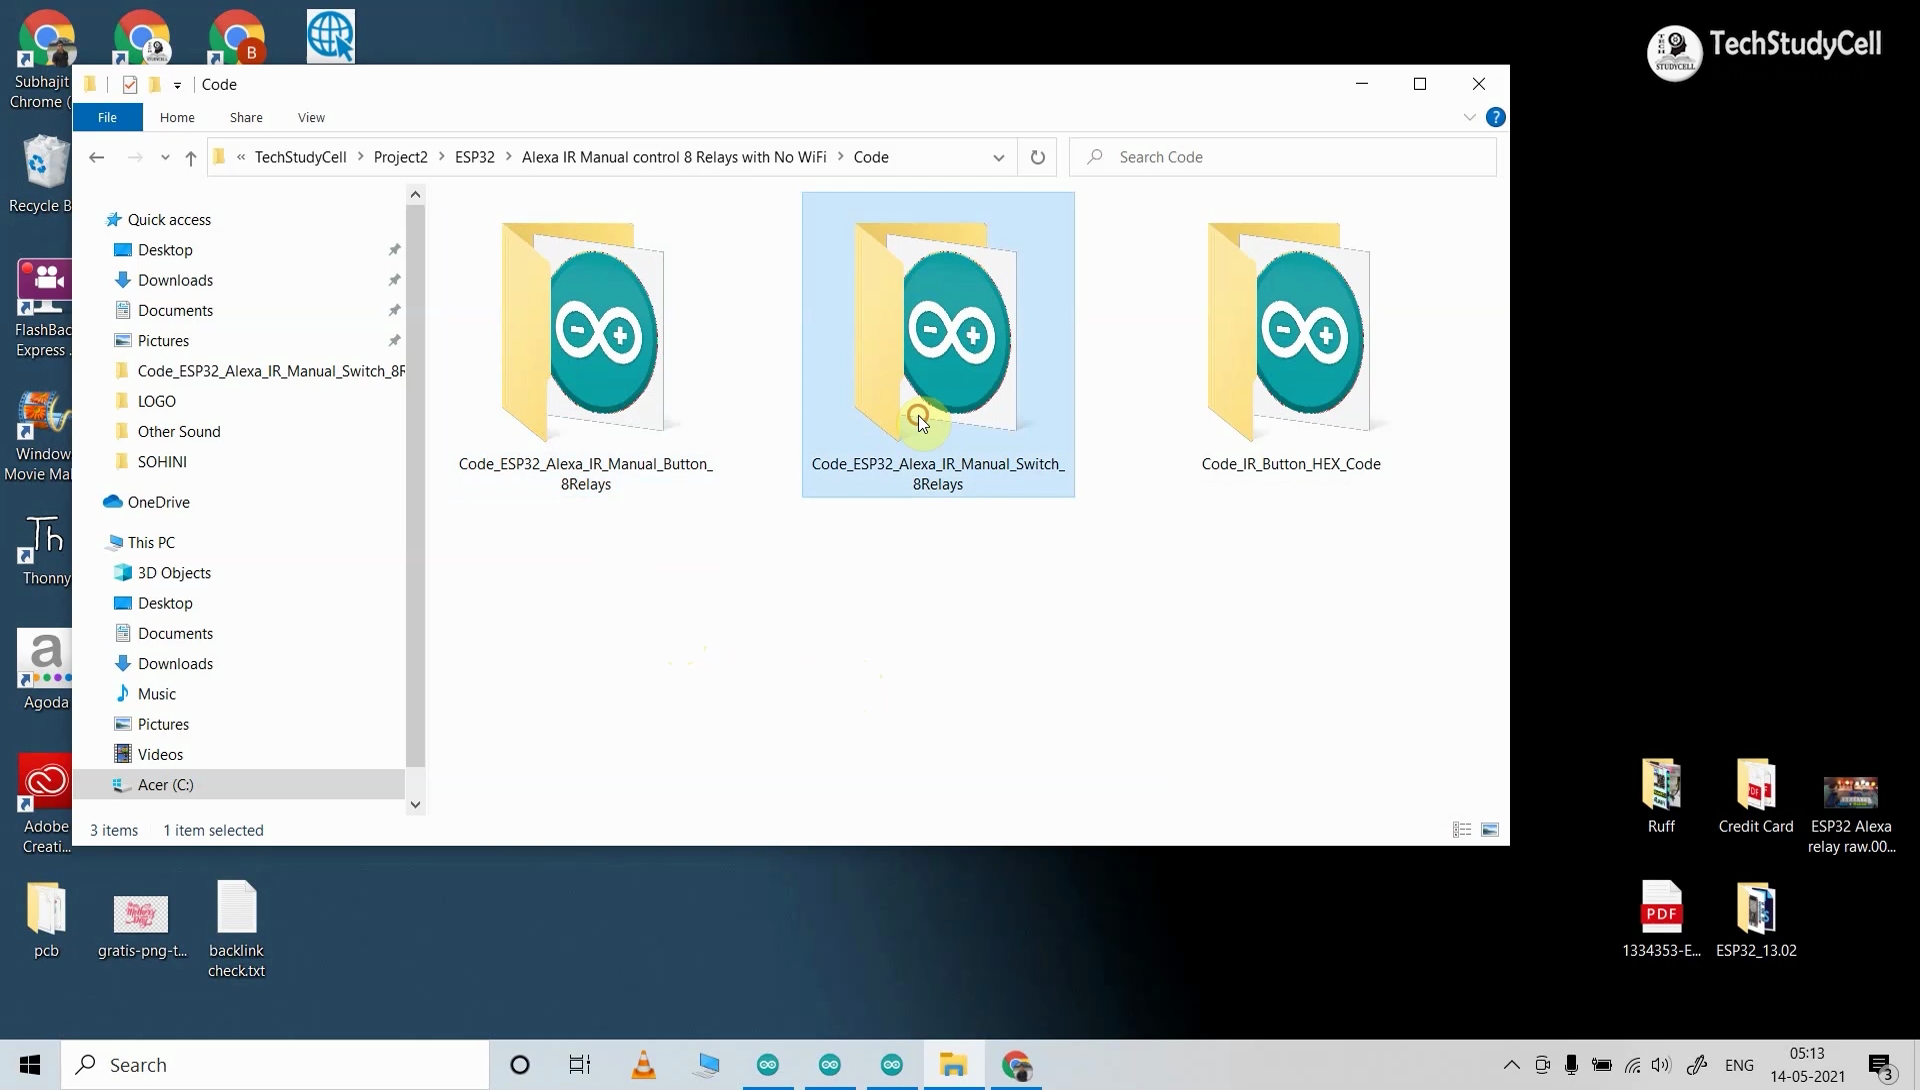1920x1090 pixels.
Task: Select Music under This PC
Action: (x=156, y=694)
